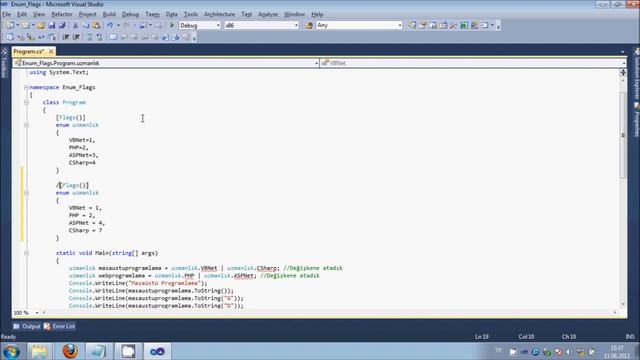
Task: Click the vertical scrollbar of the editor
Action: pyautogui.click(x=623, y=135)
